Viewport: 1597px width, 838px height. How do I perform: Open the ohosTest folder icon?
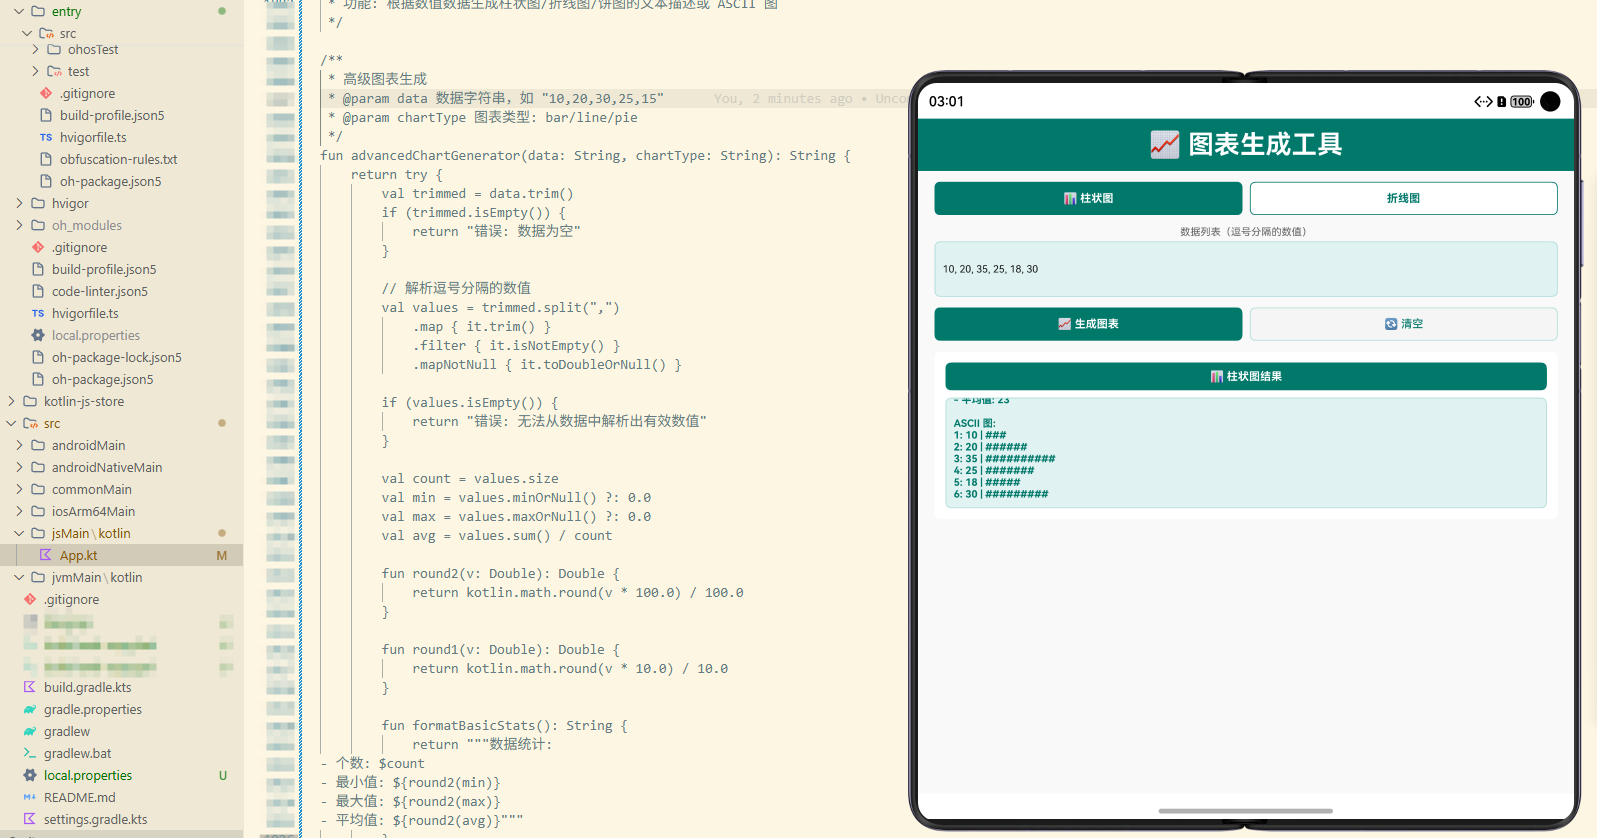(54, 49)
